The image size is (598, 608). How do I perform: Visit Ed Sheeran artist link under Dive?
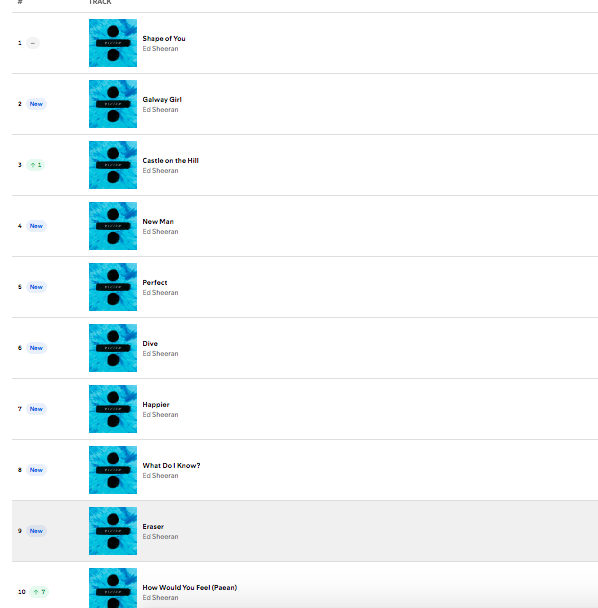(160, 354)
